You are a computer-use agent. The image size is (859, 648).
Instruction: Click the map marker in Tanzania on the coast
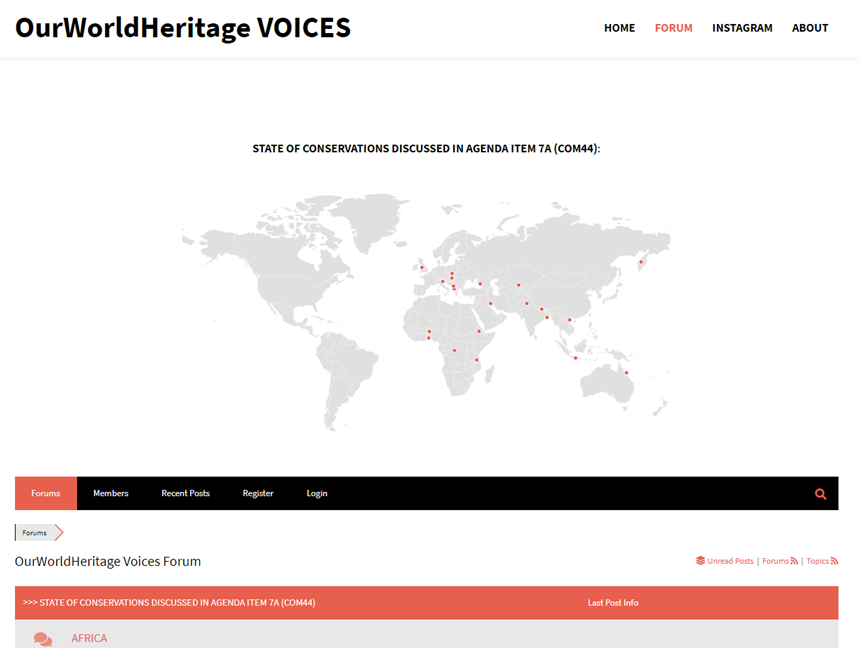click(x=477, y=360)
